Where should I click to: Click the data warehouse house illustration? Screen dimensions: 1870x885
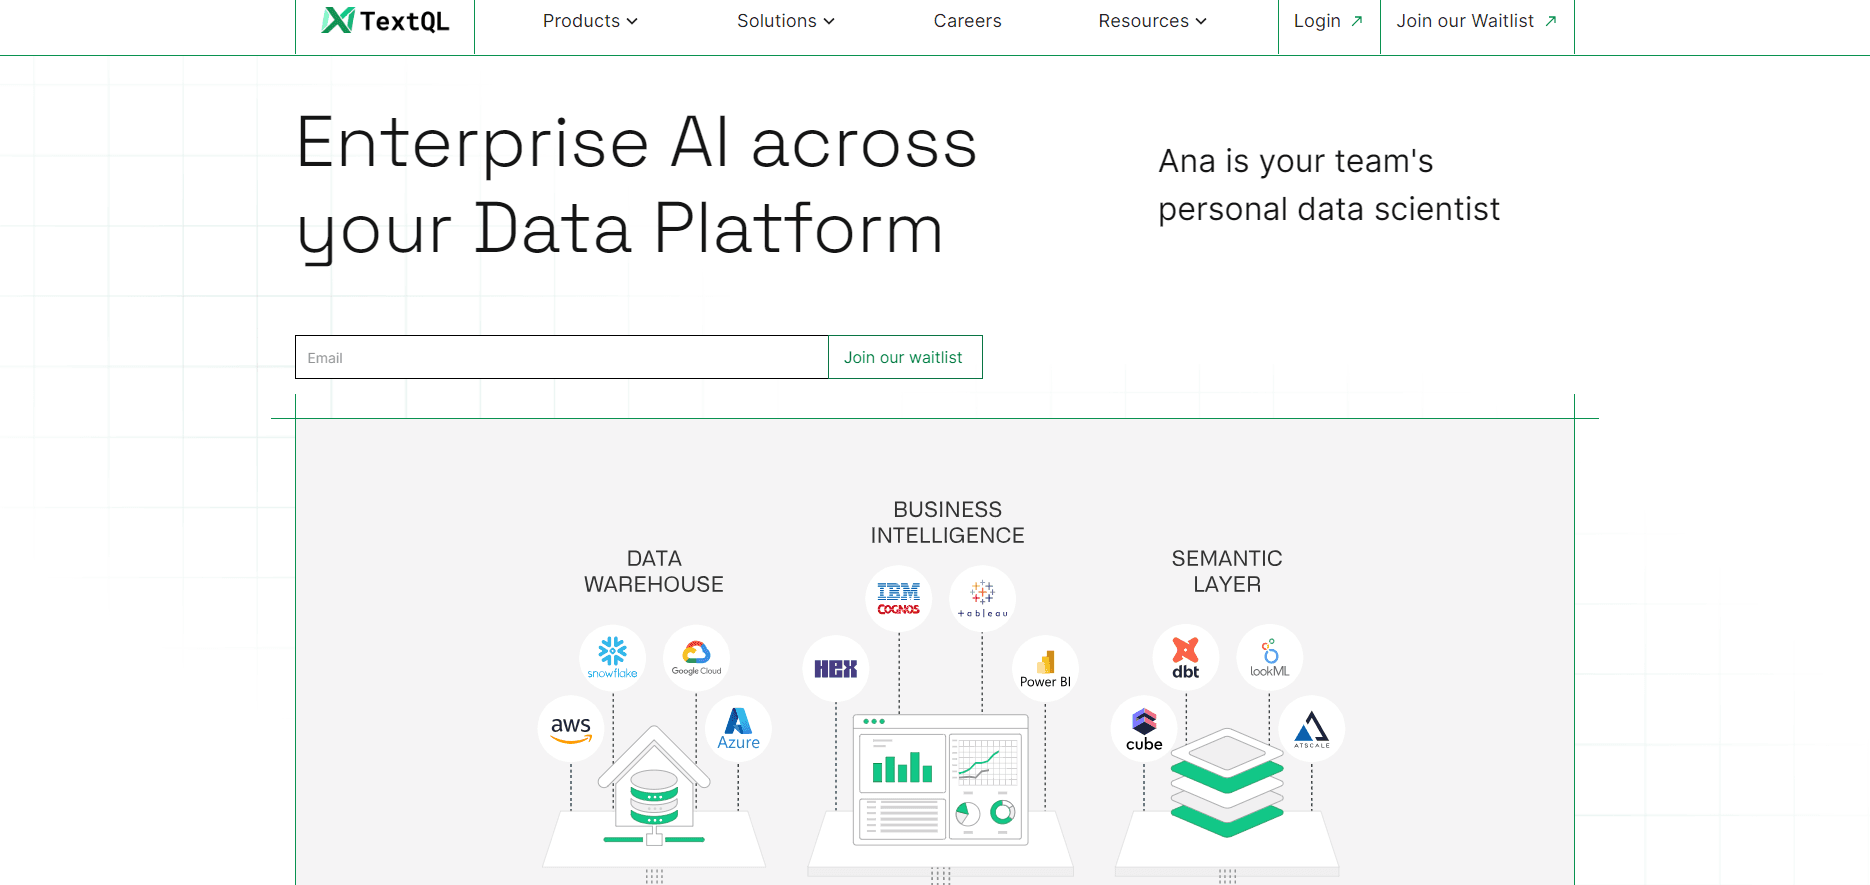coord(654,787)
